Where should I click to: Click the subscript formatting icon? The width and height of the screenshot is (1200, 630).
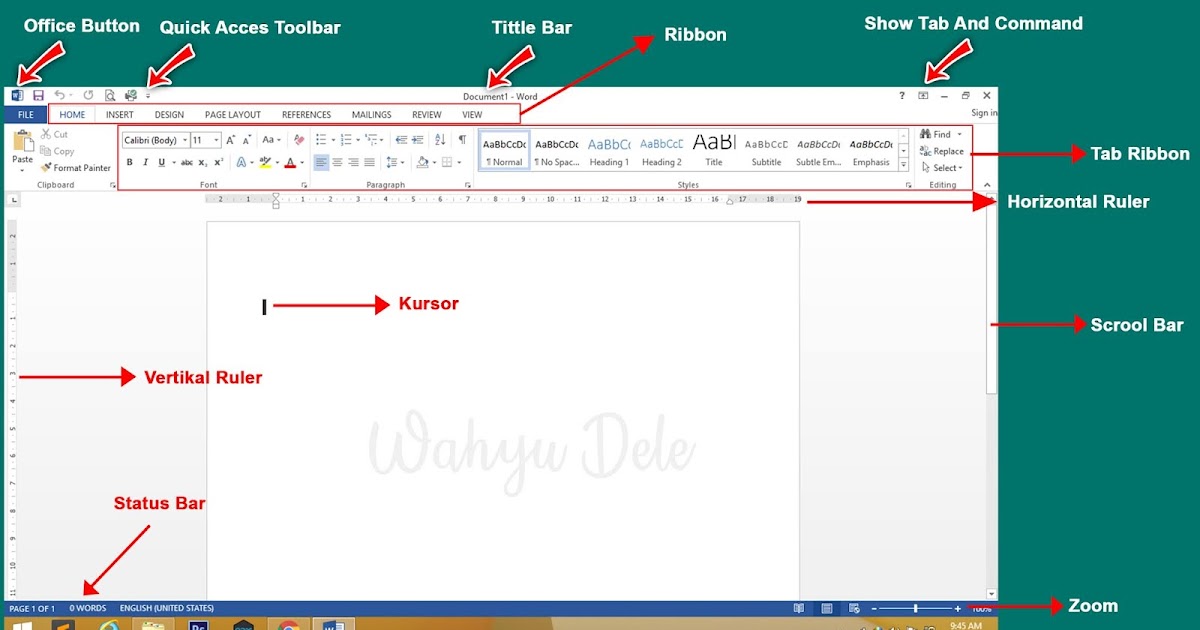(x=202, y=161)
